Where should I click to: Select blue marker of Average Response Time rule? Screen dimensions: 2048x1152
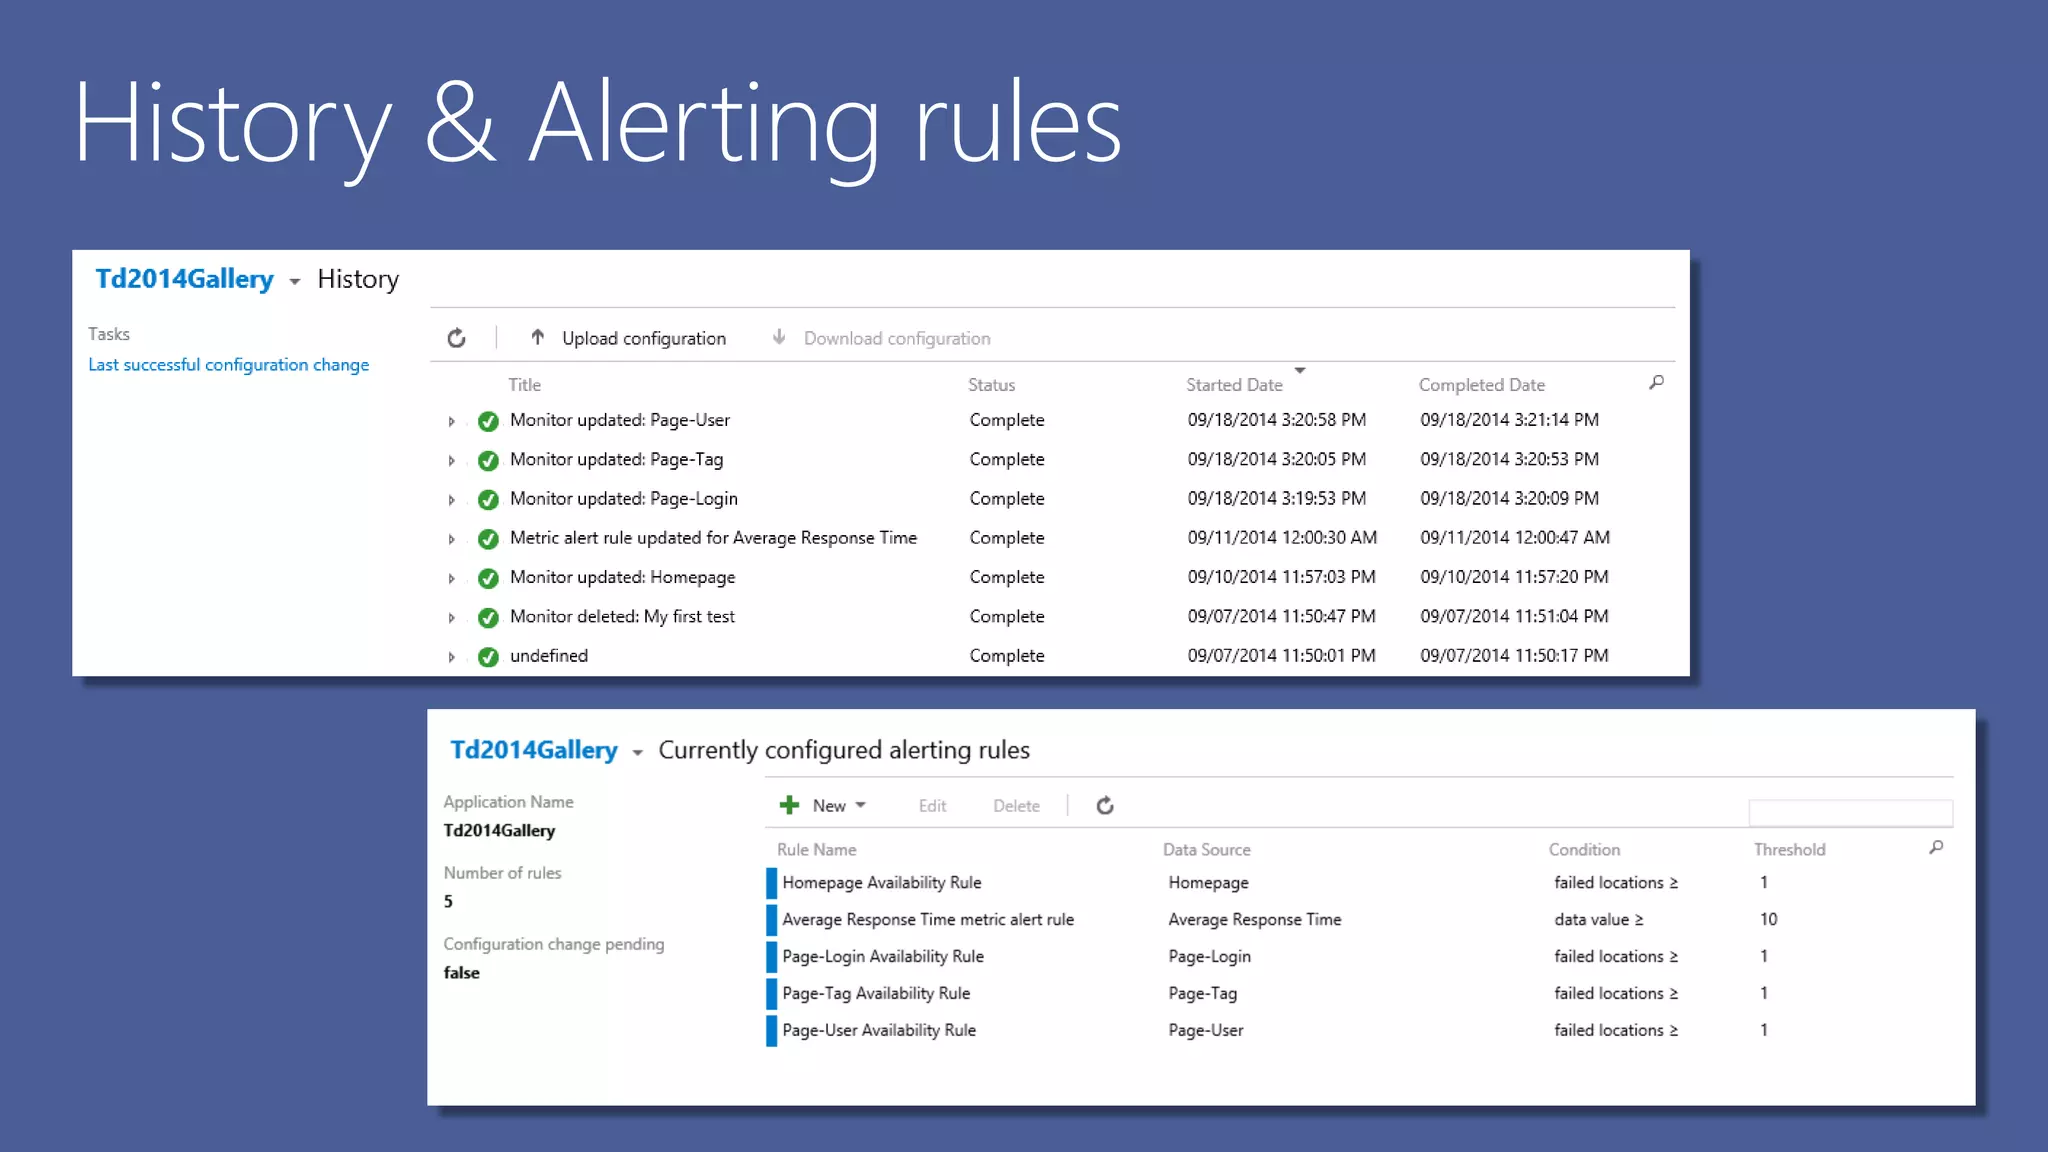coord(772,920)
